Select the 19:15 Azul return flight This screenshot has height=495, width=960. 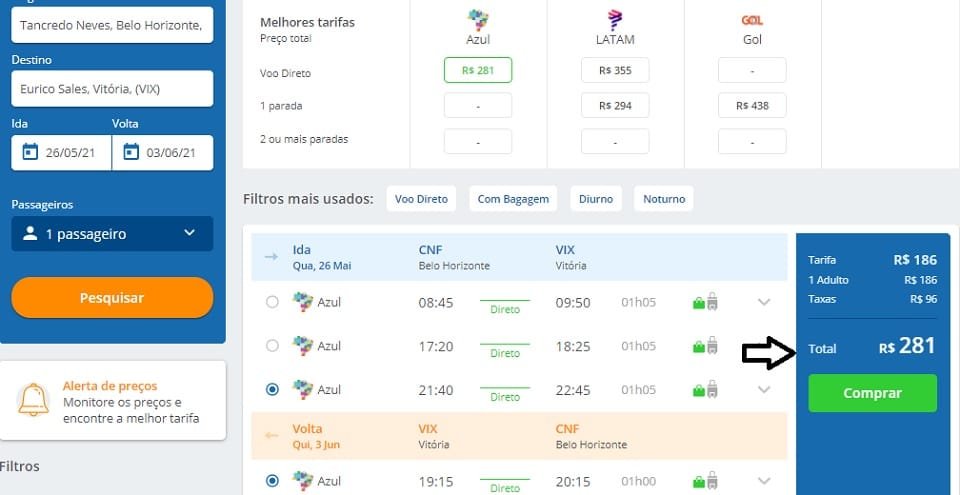pyautogui.click(x=272, y=480)
